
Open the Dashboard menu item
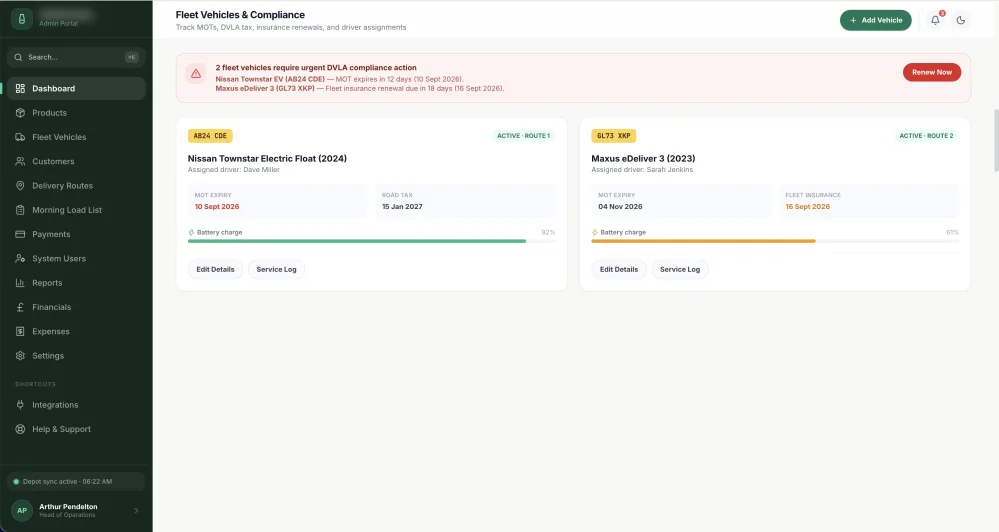click(76, 89)
